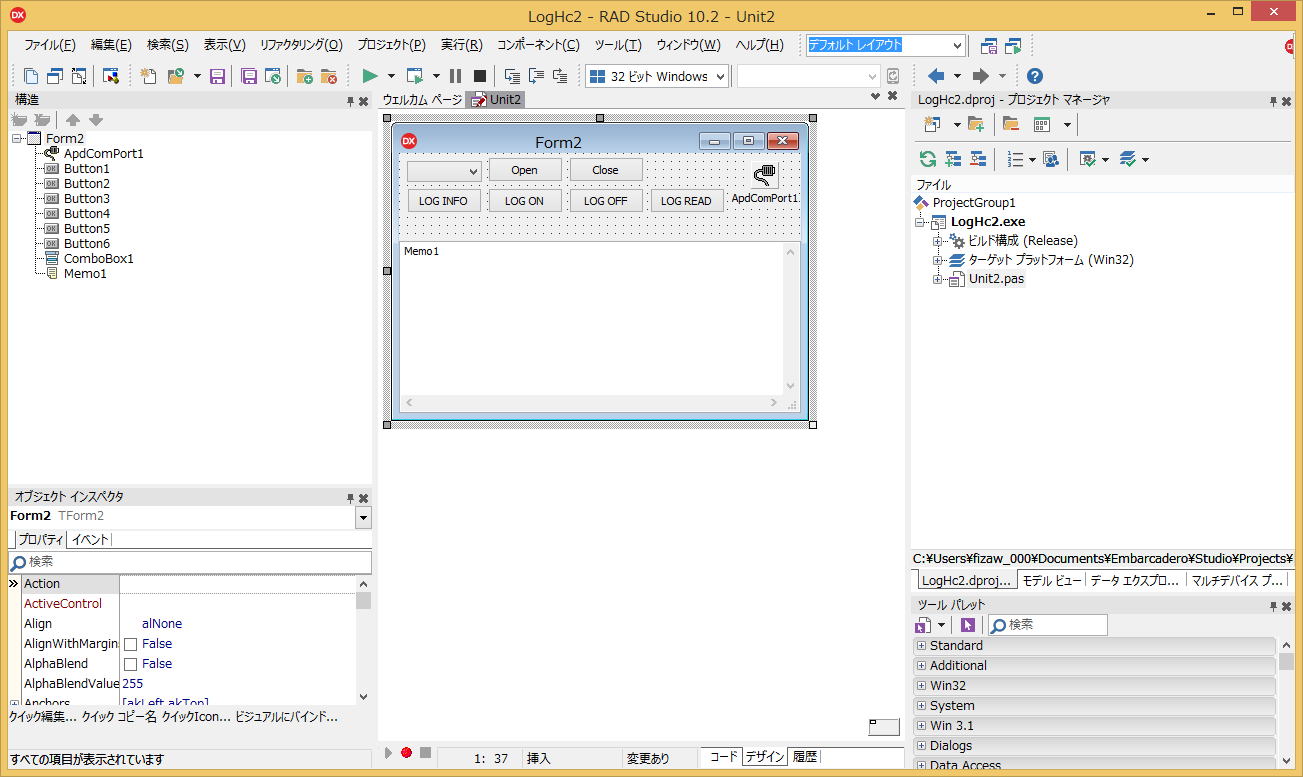
Task: Open the Project (プロジェクト) menu
Action: (x=391, y=45)
